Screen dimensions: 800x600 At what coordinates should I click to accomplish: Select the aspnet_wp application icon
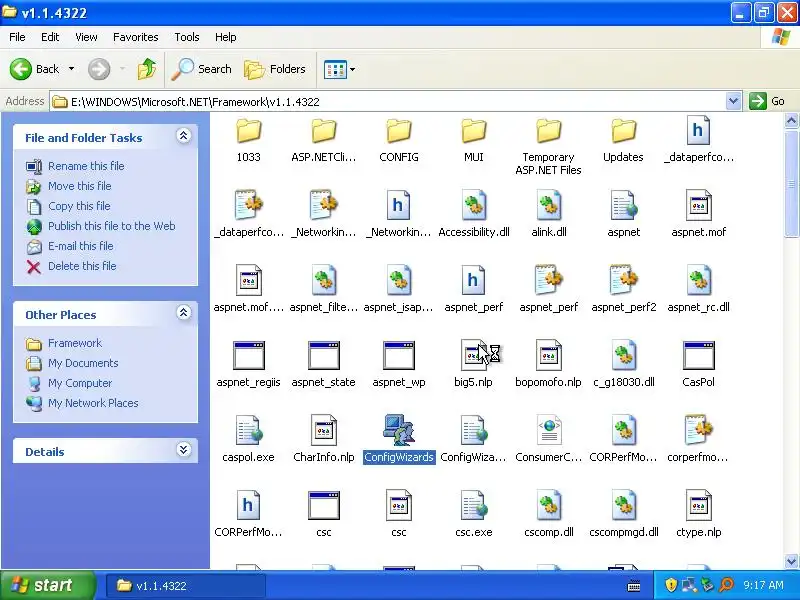tap(399, 355)
